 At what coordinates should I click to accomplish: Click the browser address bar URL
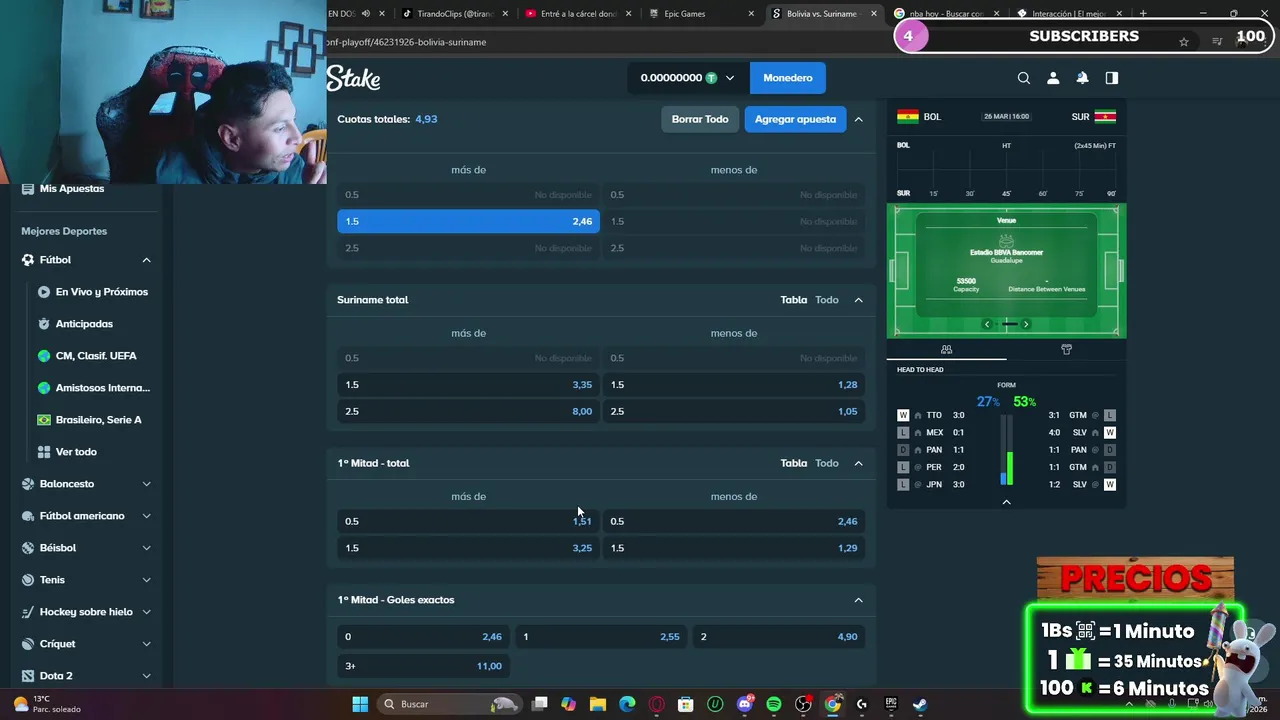pos(407,42)
